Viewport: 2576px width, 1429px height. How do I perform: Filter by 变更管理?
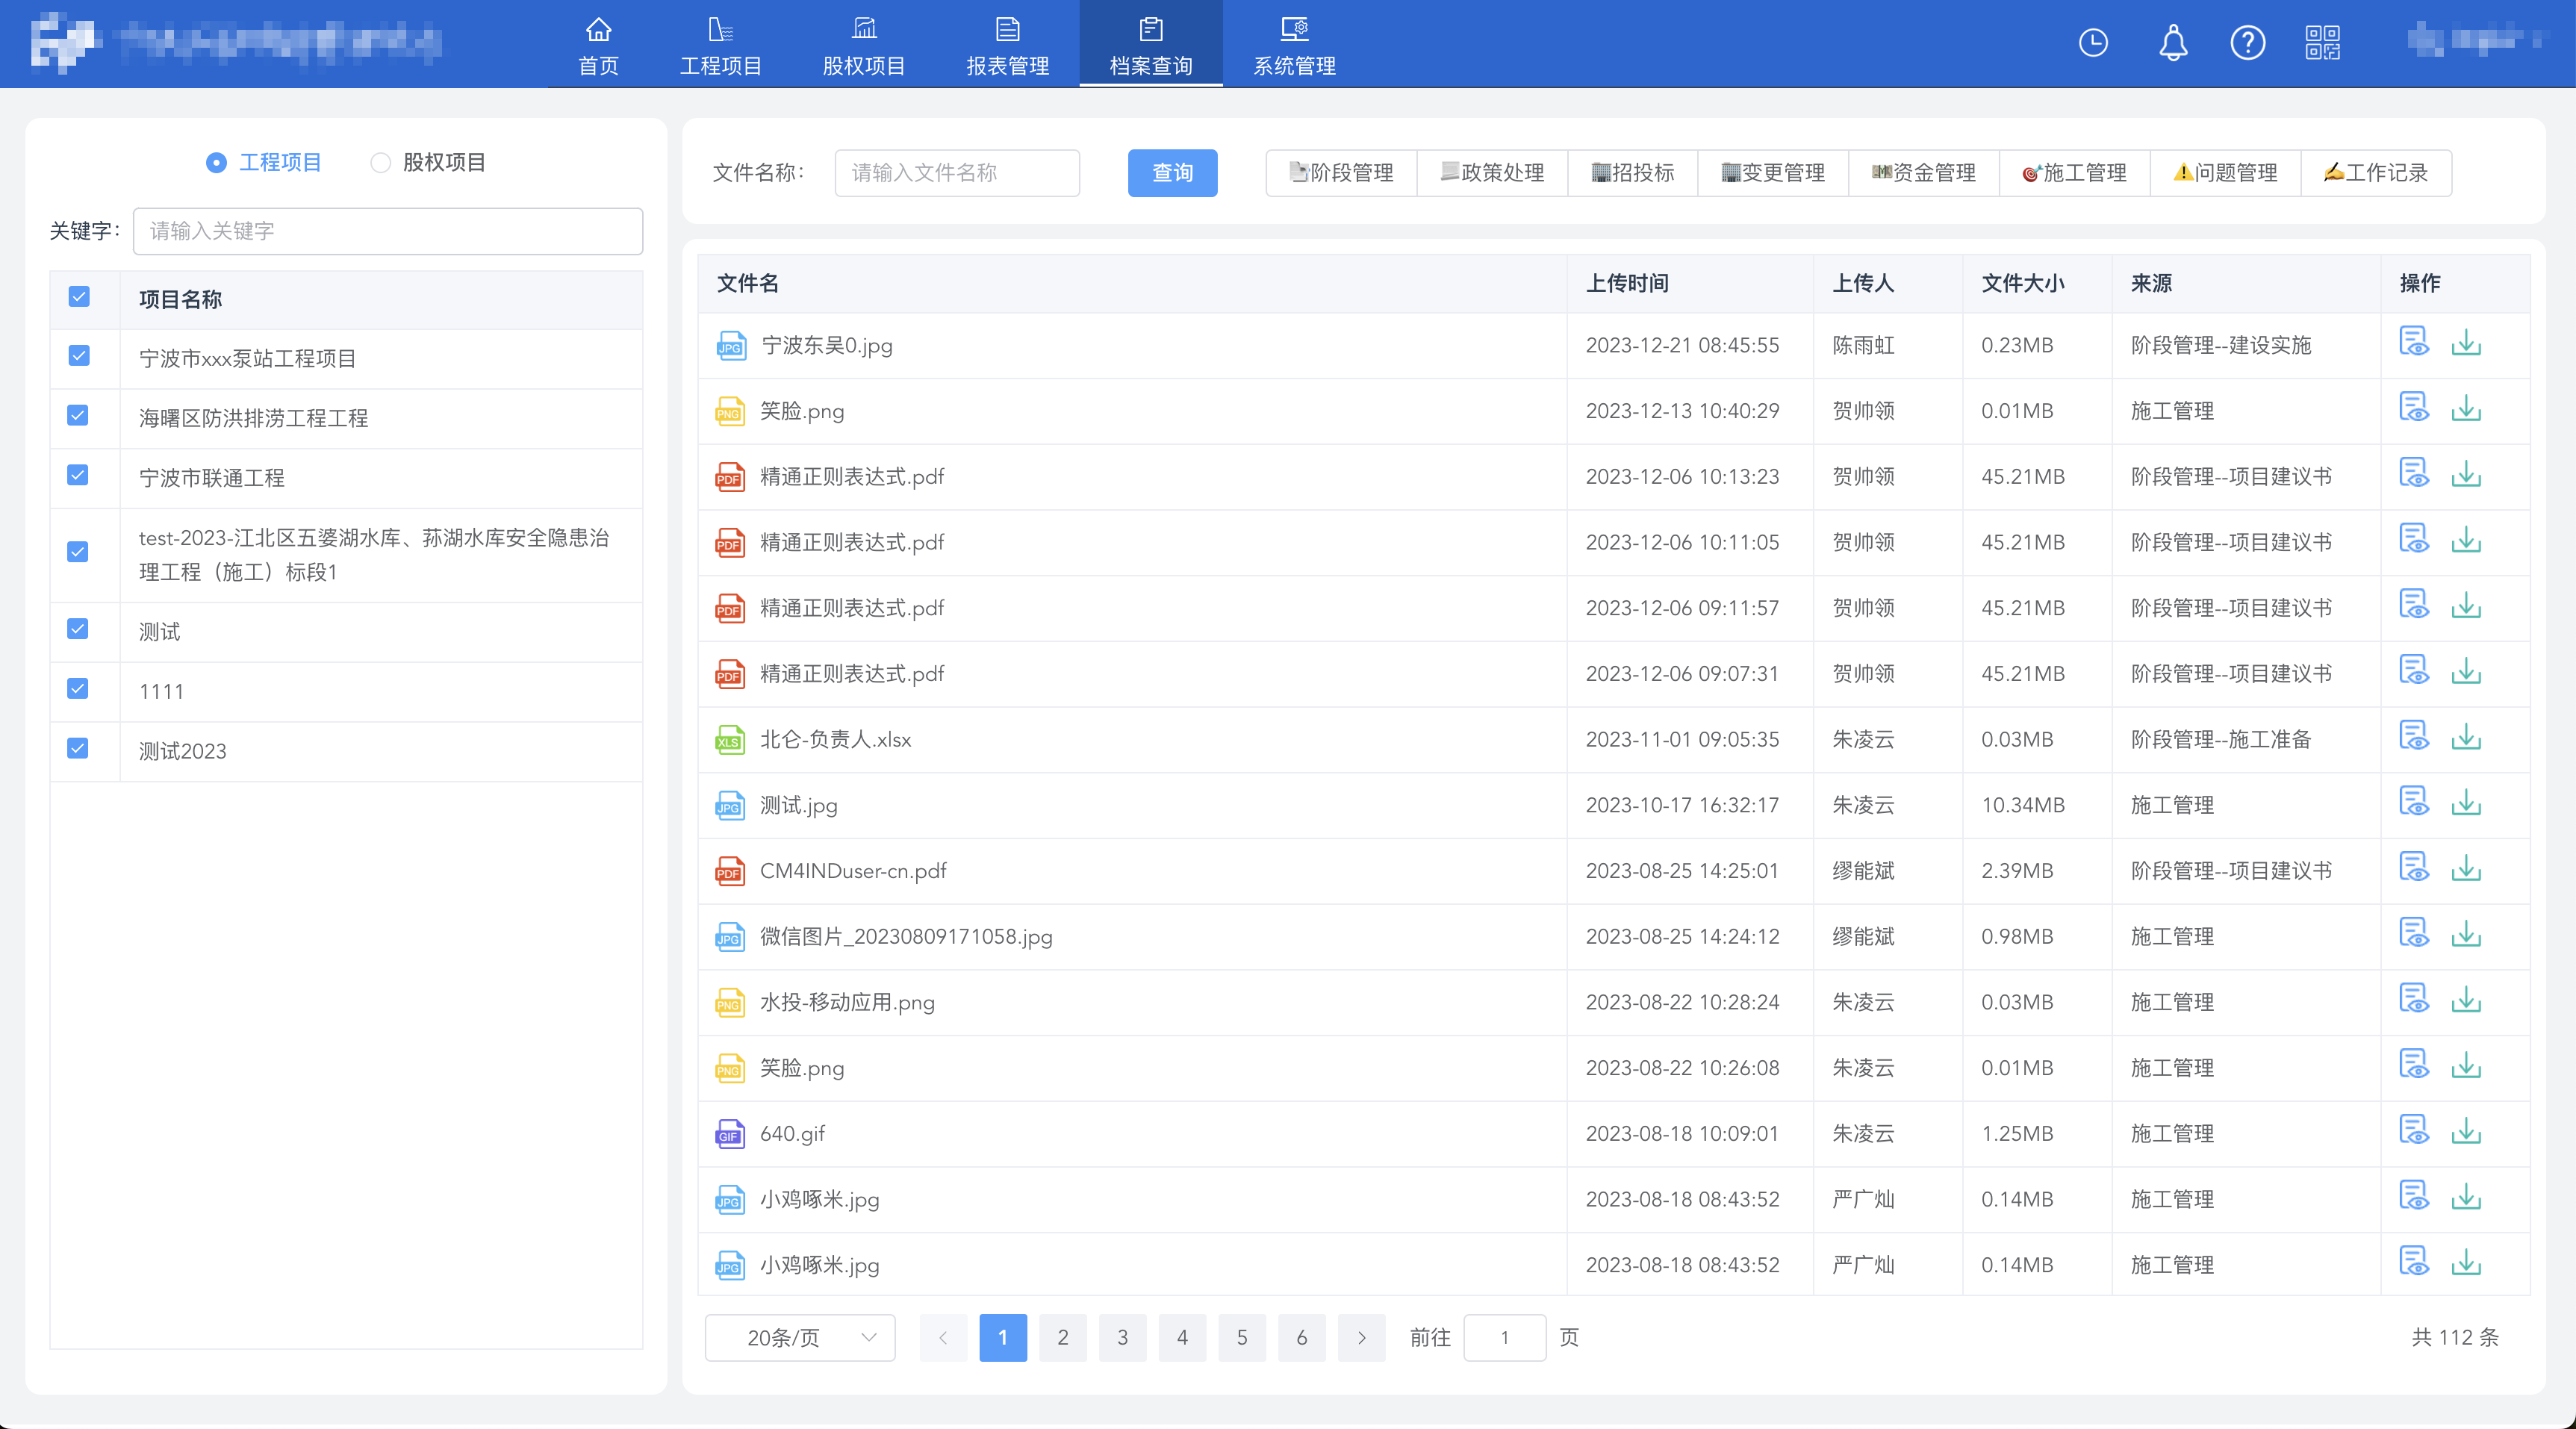1774,173
